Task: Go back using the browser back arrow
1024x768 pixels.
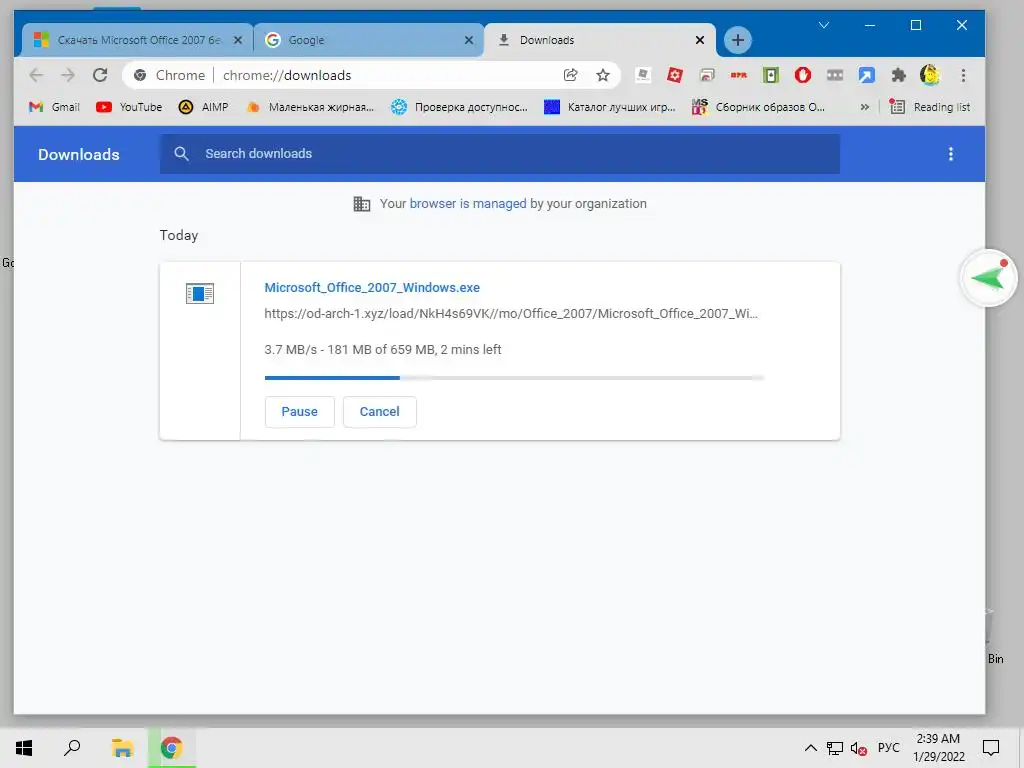Action: [37, 75]
